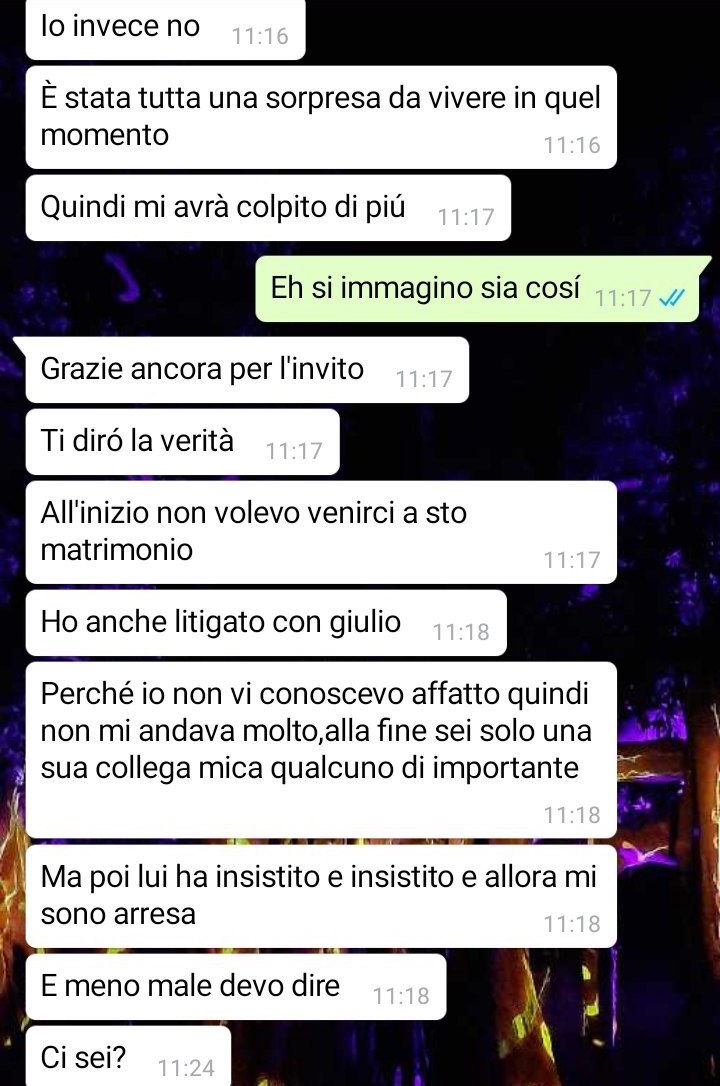Tap the dark chat wallpaper beside 'Ci sei?'
The image size is (720, 1086).
pyautogui.click(x=471, y=1057)
